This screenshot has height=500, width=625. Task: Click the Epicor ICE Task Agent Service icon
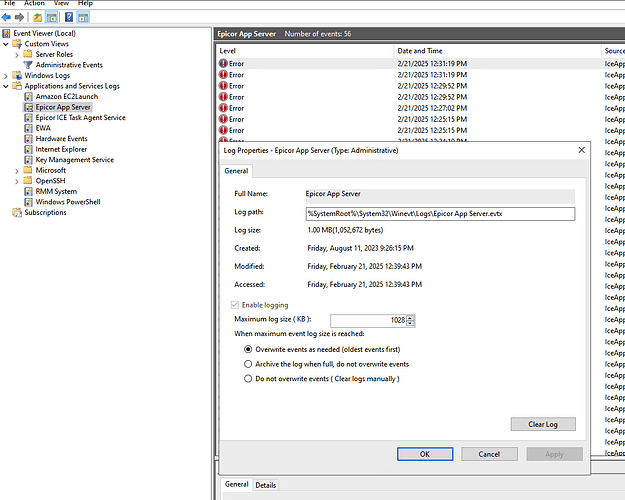pos(28,118)
